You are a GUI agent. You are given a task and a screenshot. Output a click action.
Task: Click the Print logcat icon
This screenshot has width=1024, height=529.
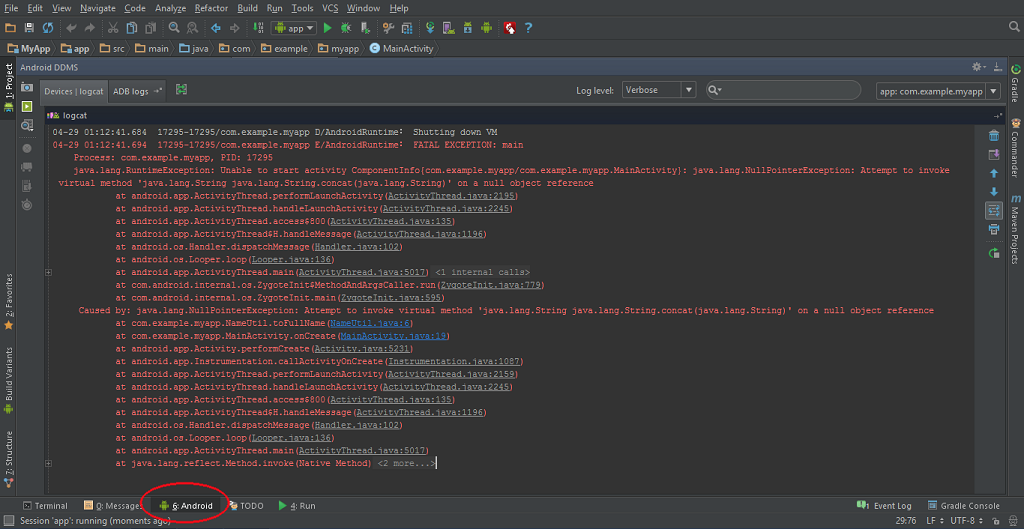993,230
